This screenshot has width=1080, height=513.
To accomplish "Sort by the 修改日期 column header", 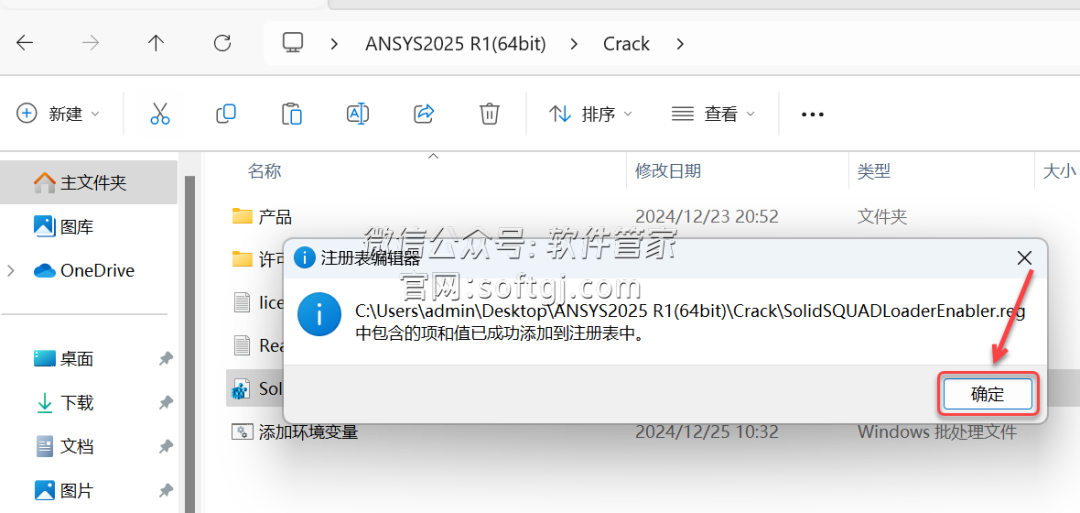I will [668, 171].
